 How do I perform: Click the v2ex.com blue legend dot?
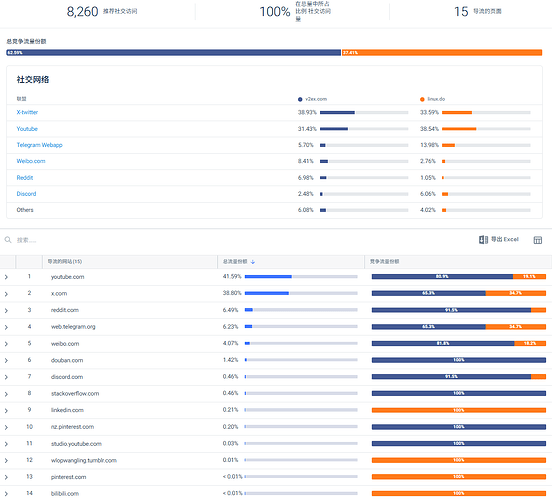[300, 99]
